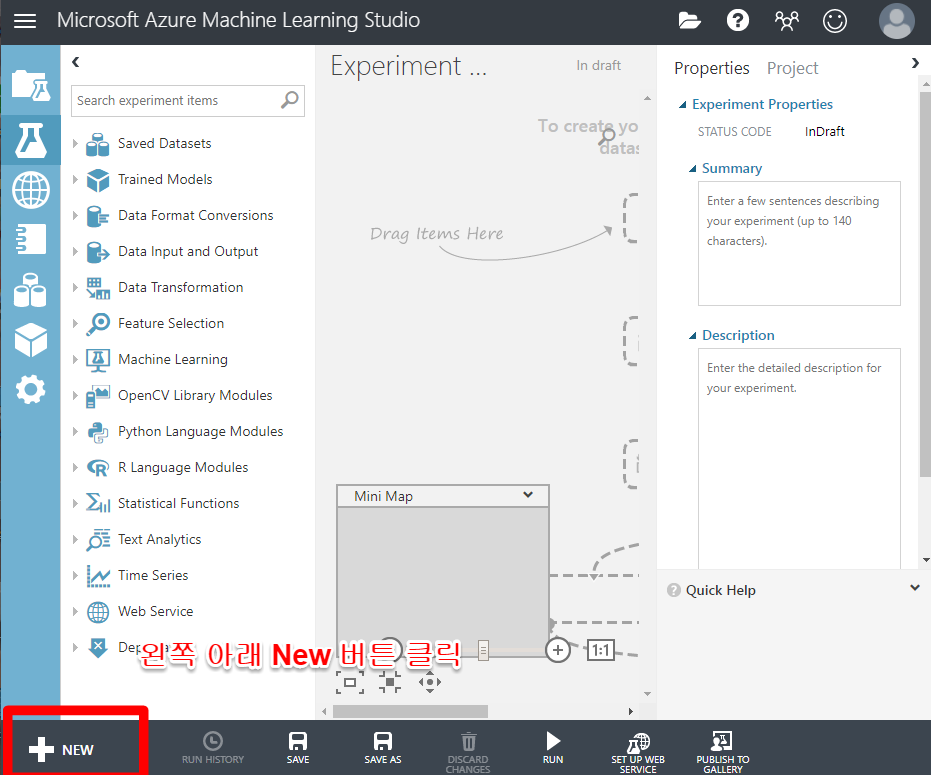Expand Saved Datasets category

coord(75,143)
